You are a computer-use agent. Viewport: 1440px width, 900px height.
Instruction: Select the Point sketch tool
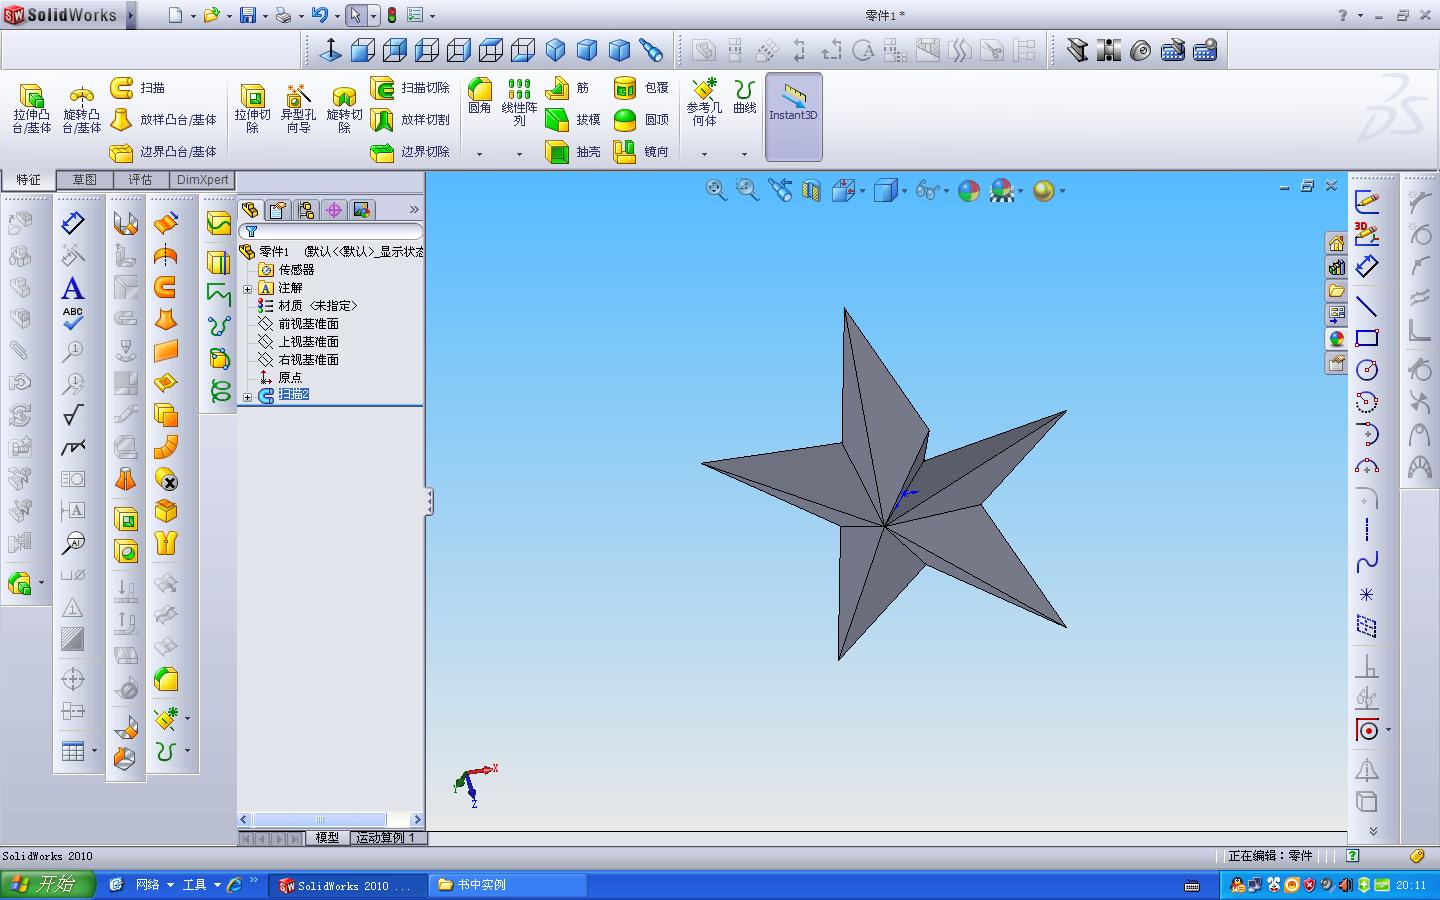[x=1367, y=594]
